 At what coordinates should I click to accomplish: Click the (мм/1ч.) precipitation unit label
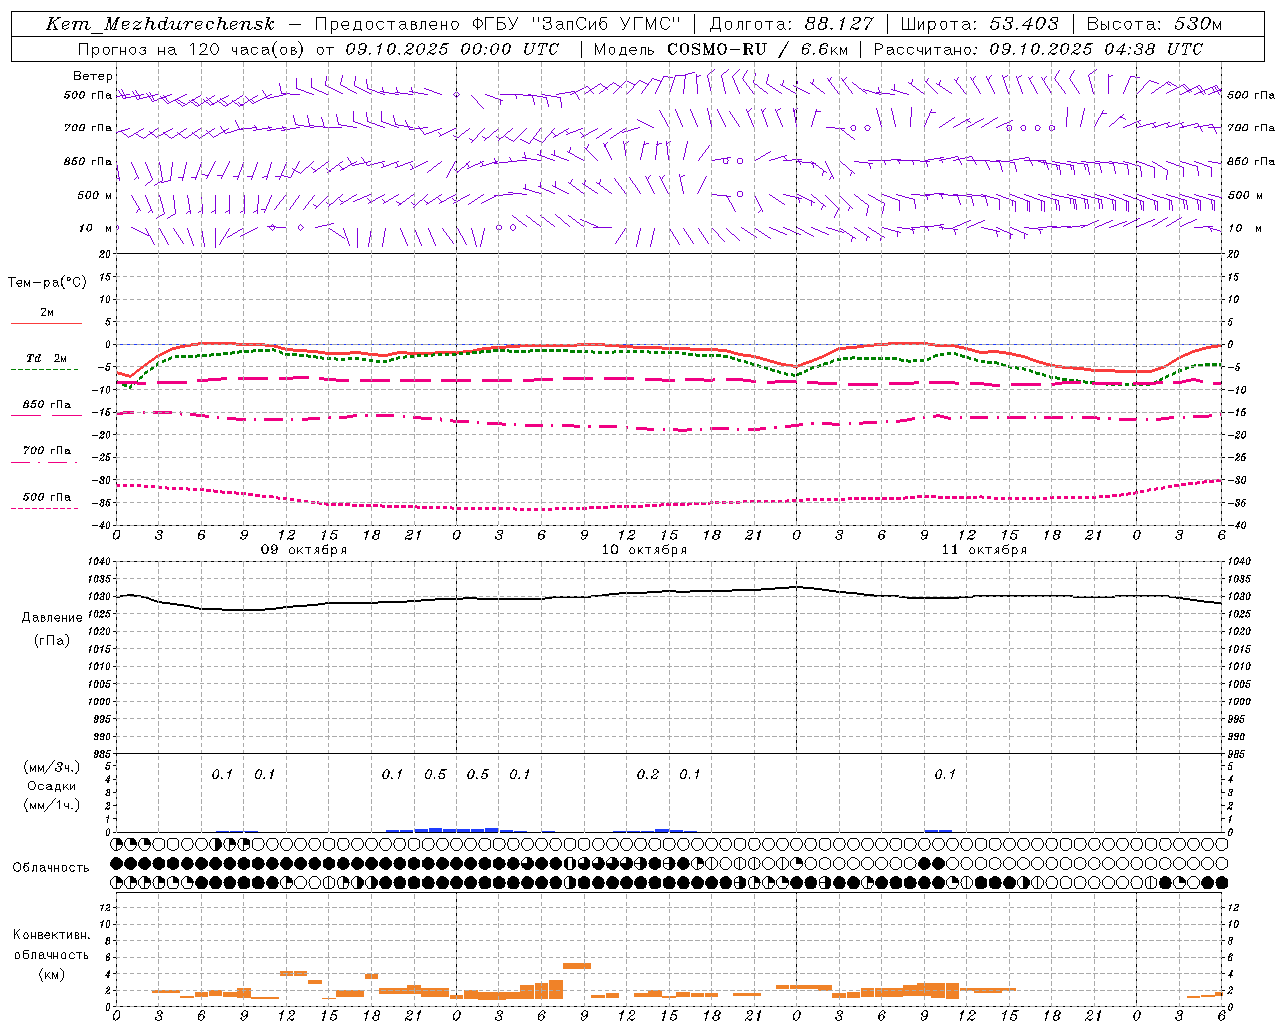(x=52, y=805)
